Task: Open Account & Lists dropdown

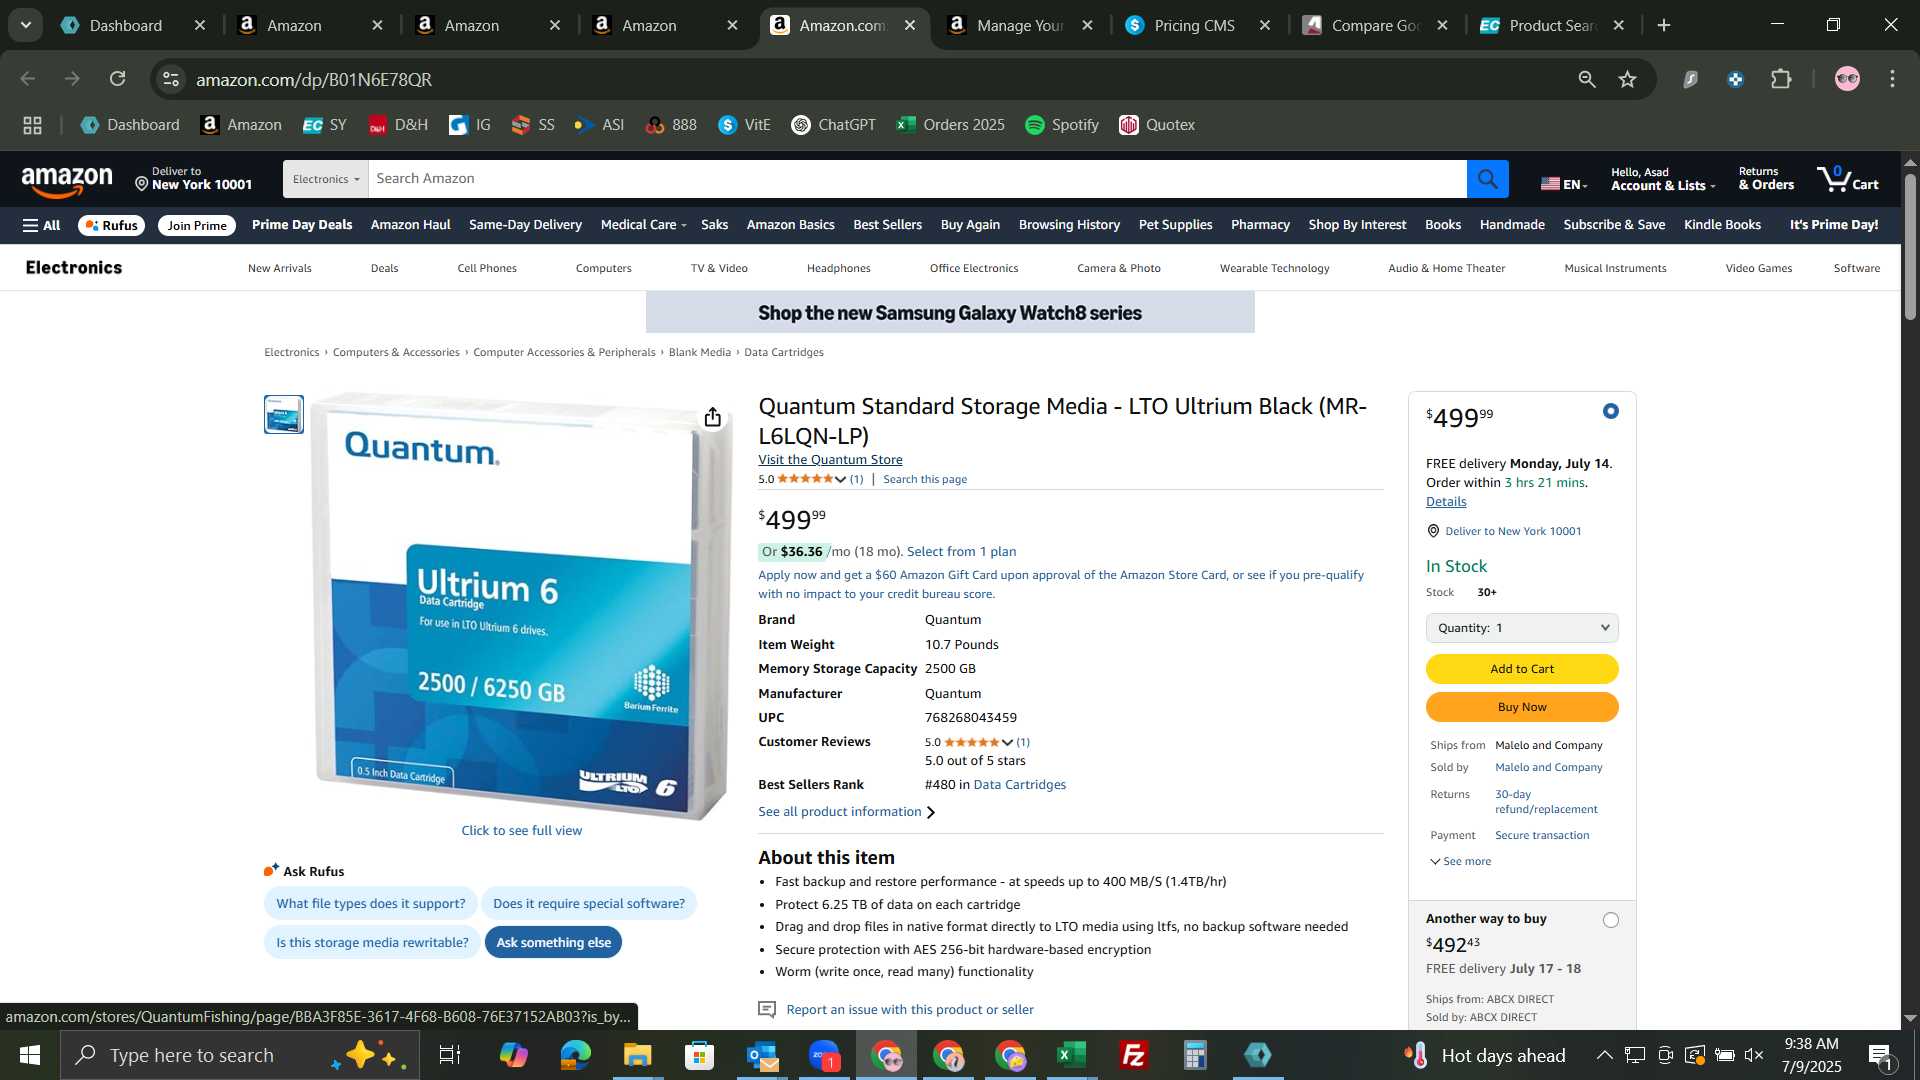Action: 1662,179
